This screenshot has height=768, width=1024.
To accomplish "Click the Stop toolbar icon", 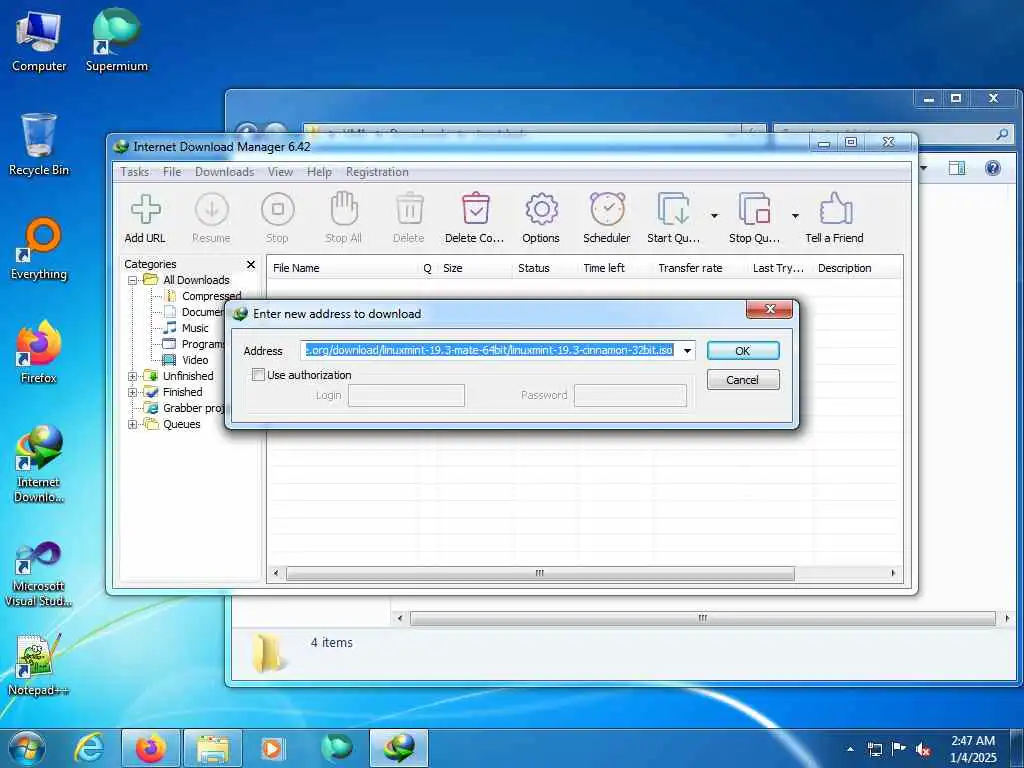I will 278,210.
